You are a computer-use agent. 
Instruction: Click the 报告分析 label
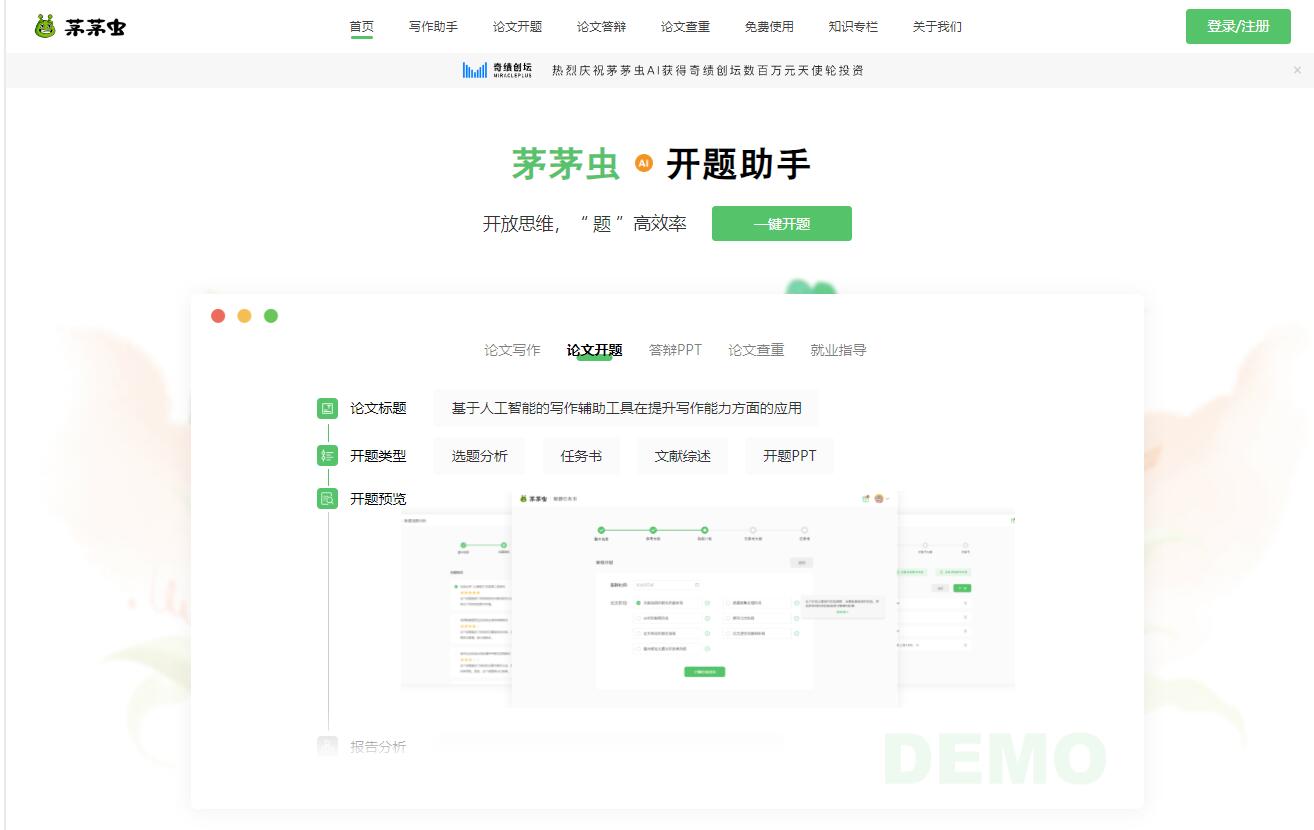pos(378,746)
